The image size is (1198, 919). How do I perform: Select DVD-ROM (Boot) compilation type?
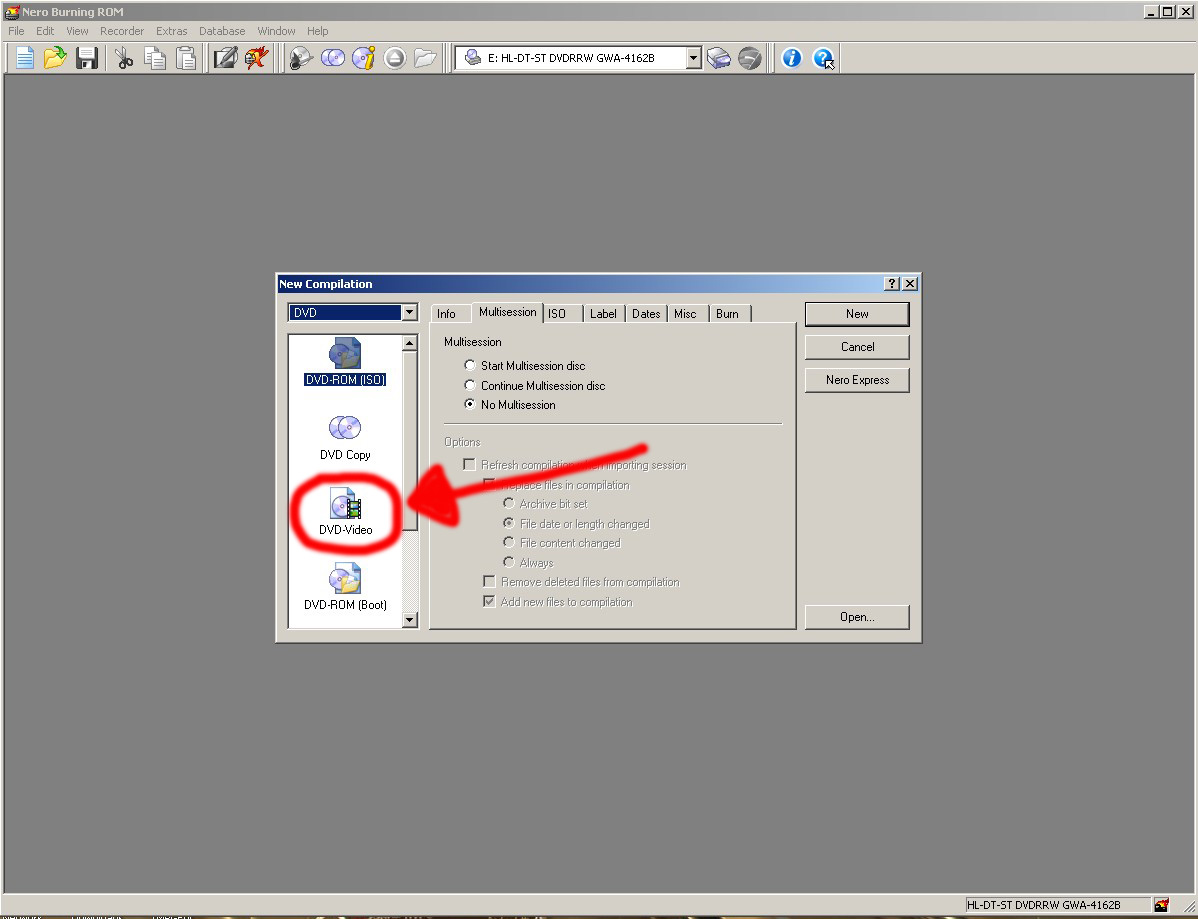pyautogui.click(x=345, y=587)
